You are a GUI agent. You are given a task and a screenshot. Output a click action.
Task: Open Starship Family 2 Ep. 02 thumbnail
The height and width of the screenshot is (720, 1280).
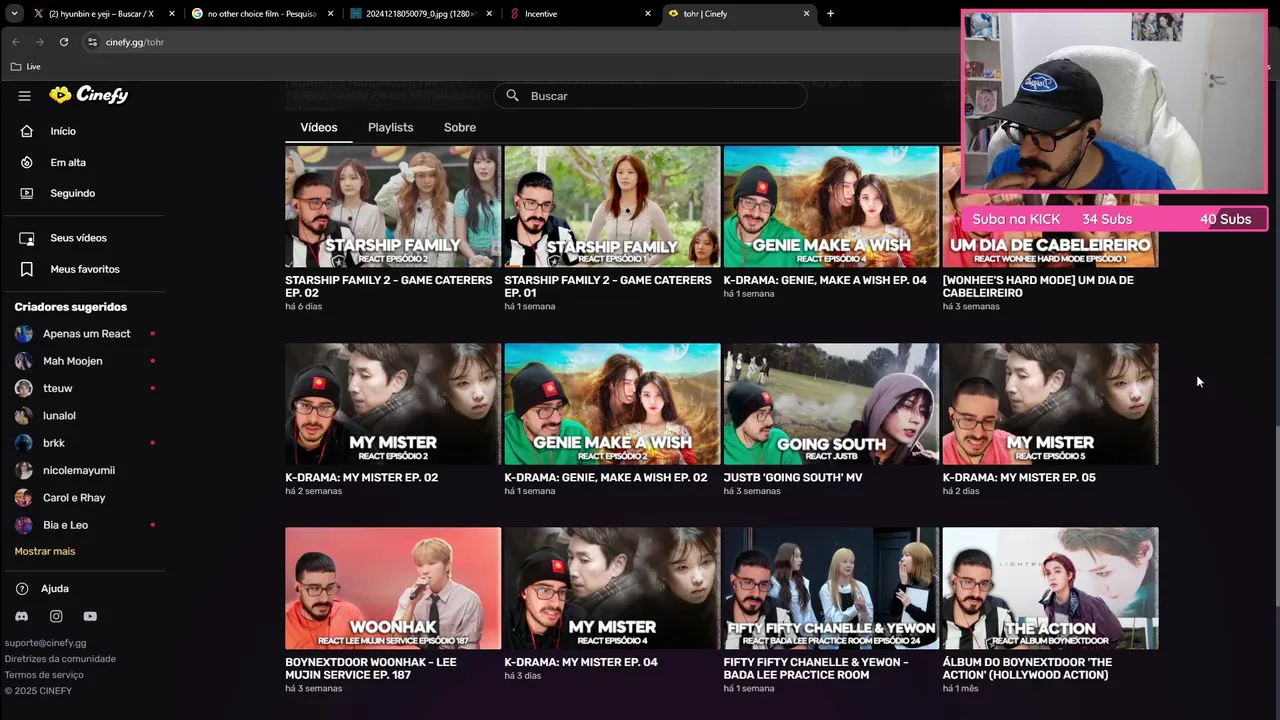click(393, 207)
